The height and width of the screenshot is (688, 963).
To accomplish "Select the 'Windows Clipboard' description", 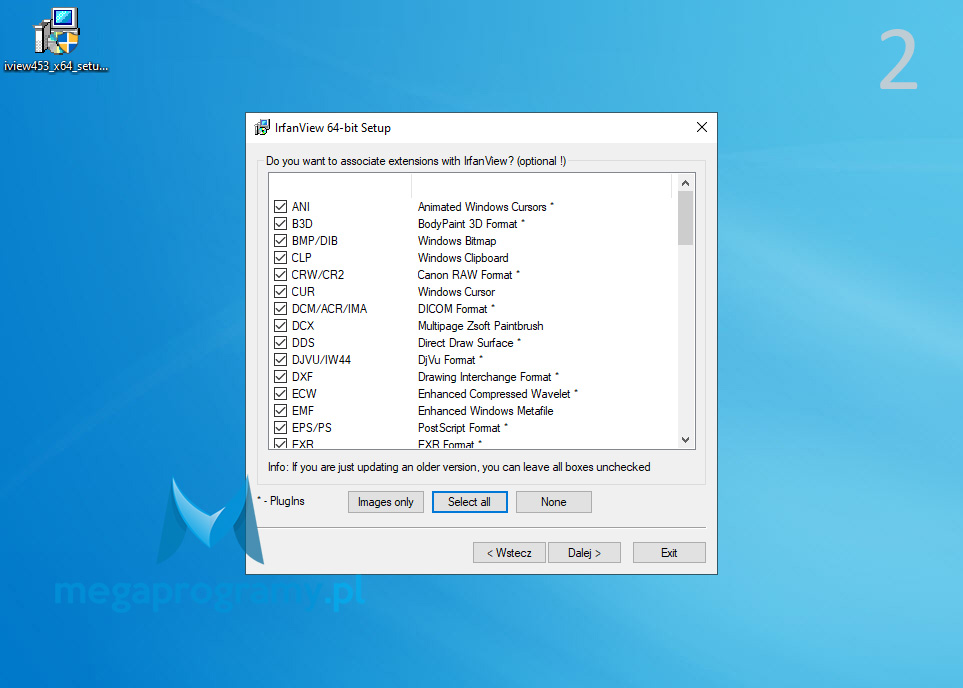I will coord(463,258).
